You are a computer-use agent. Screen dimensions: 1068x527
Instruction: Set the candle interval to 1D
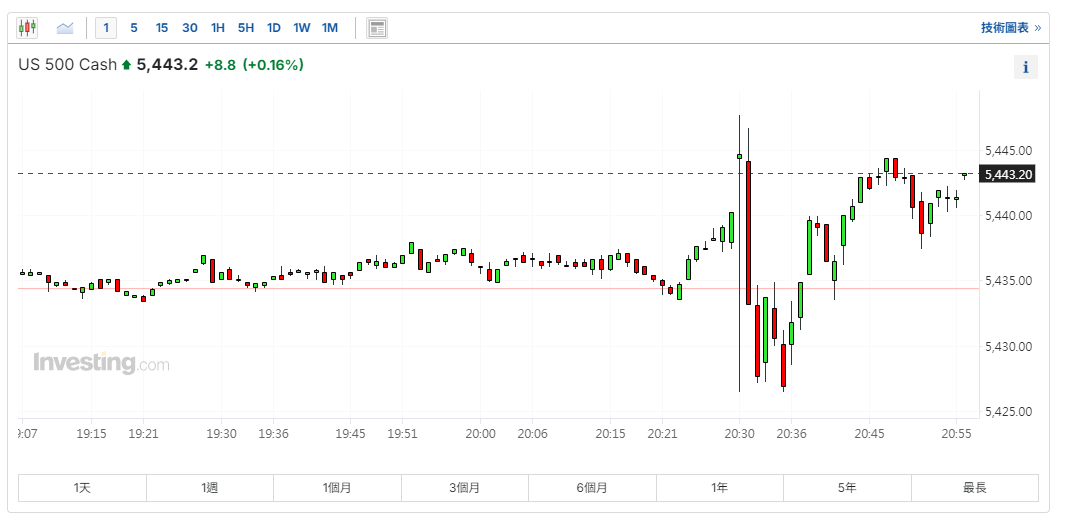(274, 28)
